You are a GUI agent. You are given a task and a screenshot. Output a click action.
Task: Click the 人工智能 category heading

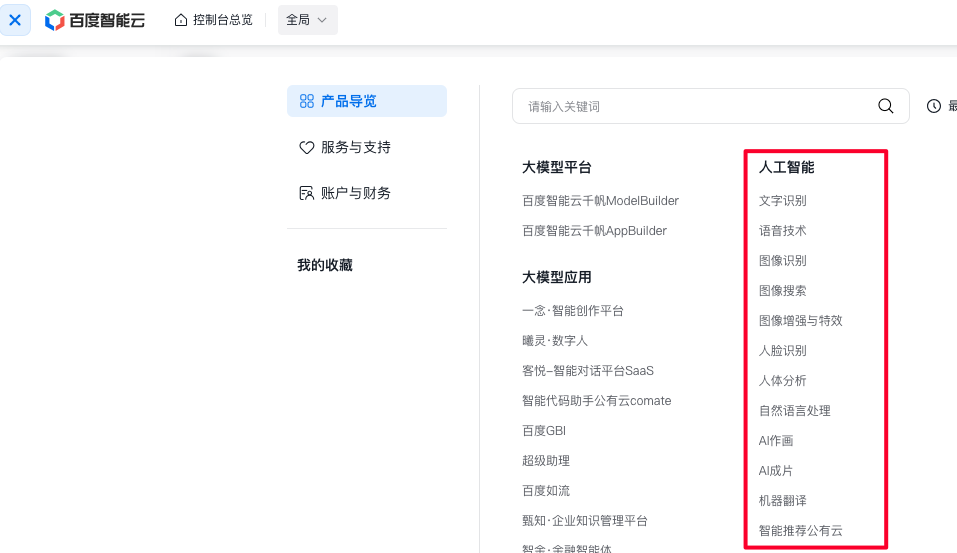coord(786,167)
